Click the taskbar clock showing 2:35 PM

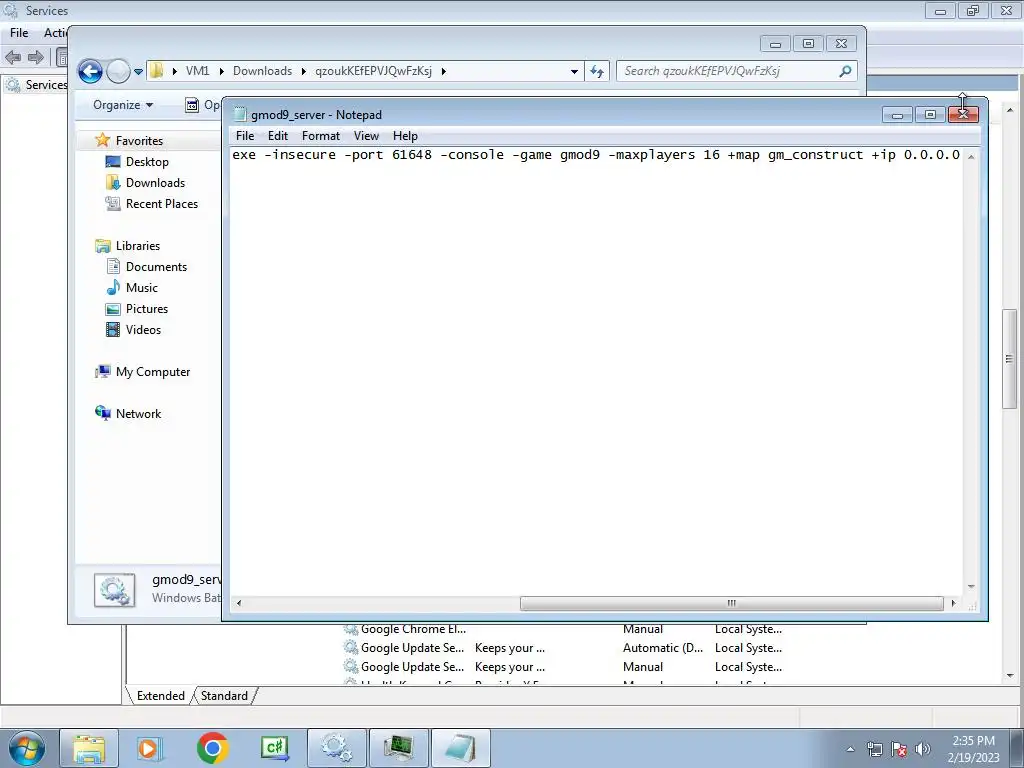pos(973,749)
